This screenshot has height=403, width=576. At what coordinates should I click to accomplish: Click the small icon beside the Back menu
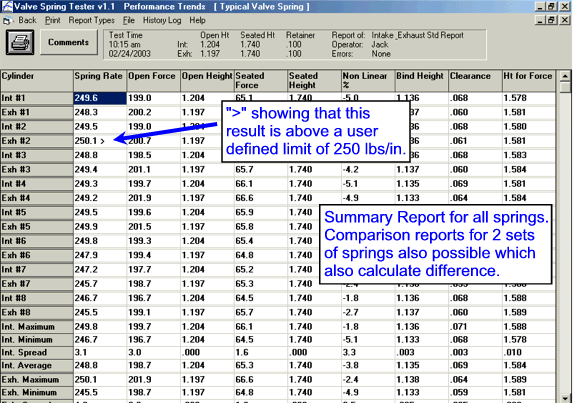coord(7,21)
